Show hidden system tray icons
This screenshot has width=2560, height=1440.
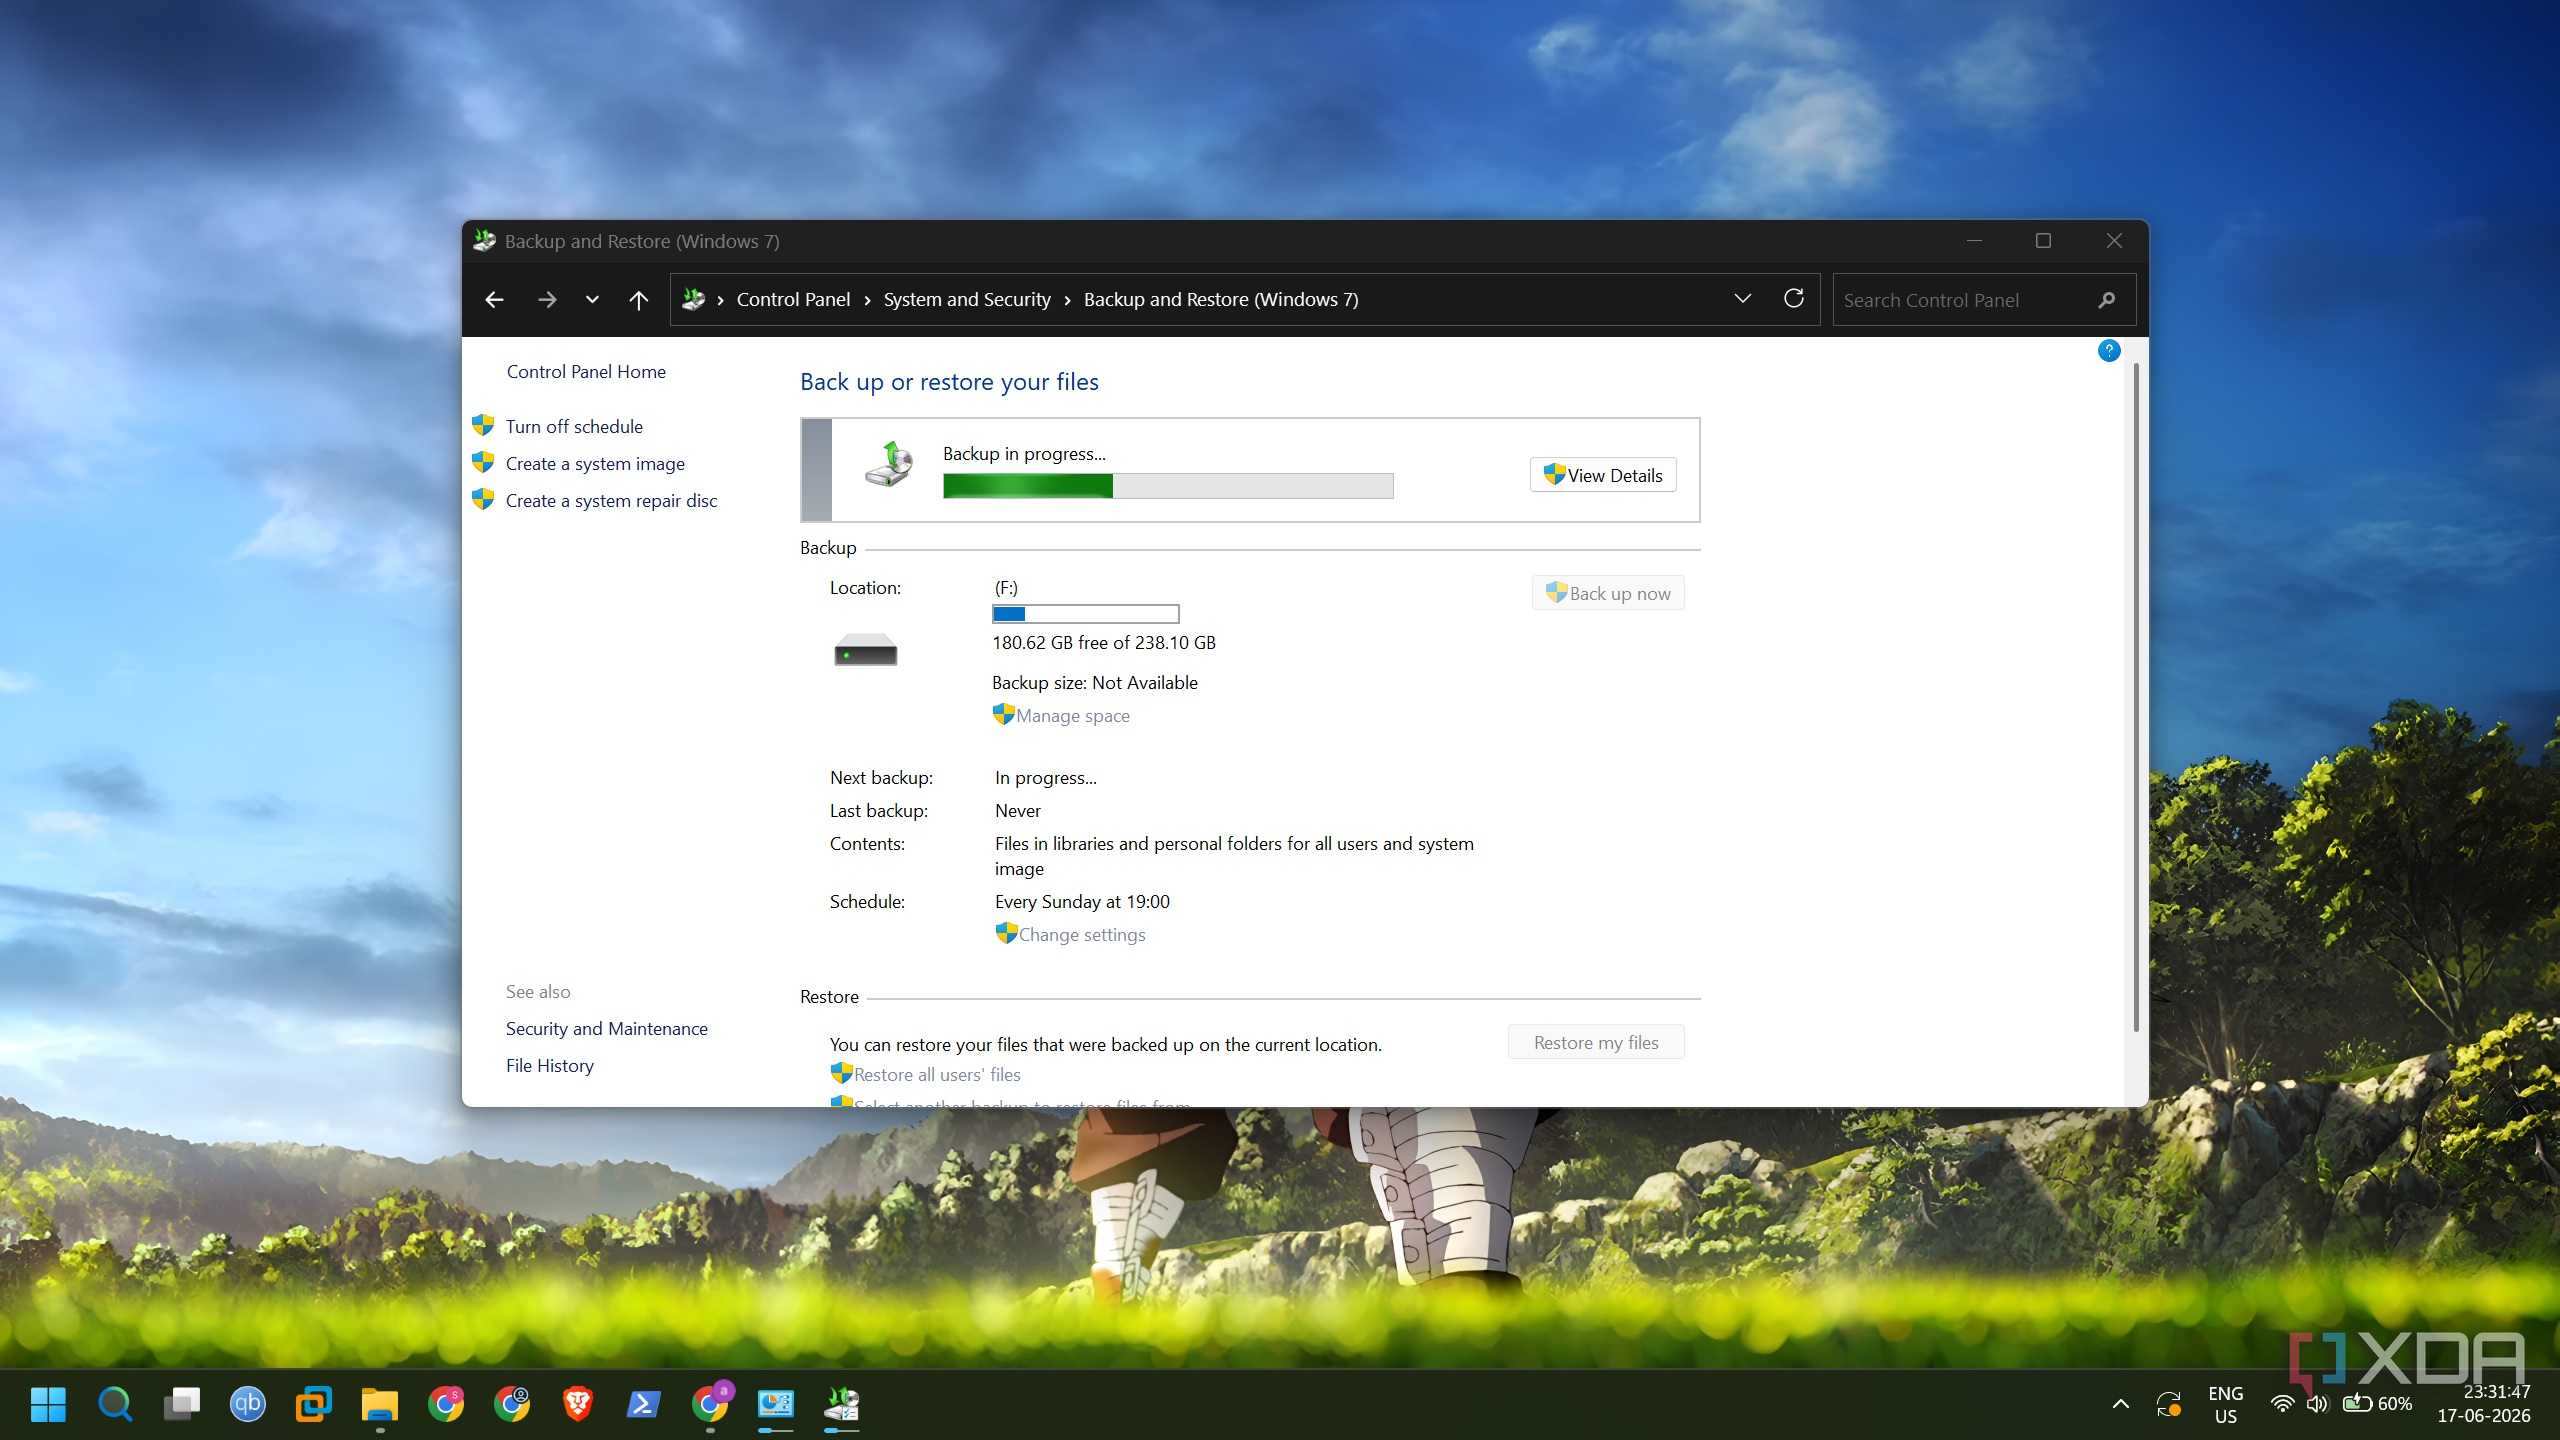pyautogui.click(x=2120, y=1404)
